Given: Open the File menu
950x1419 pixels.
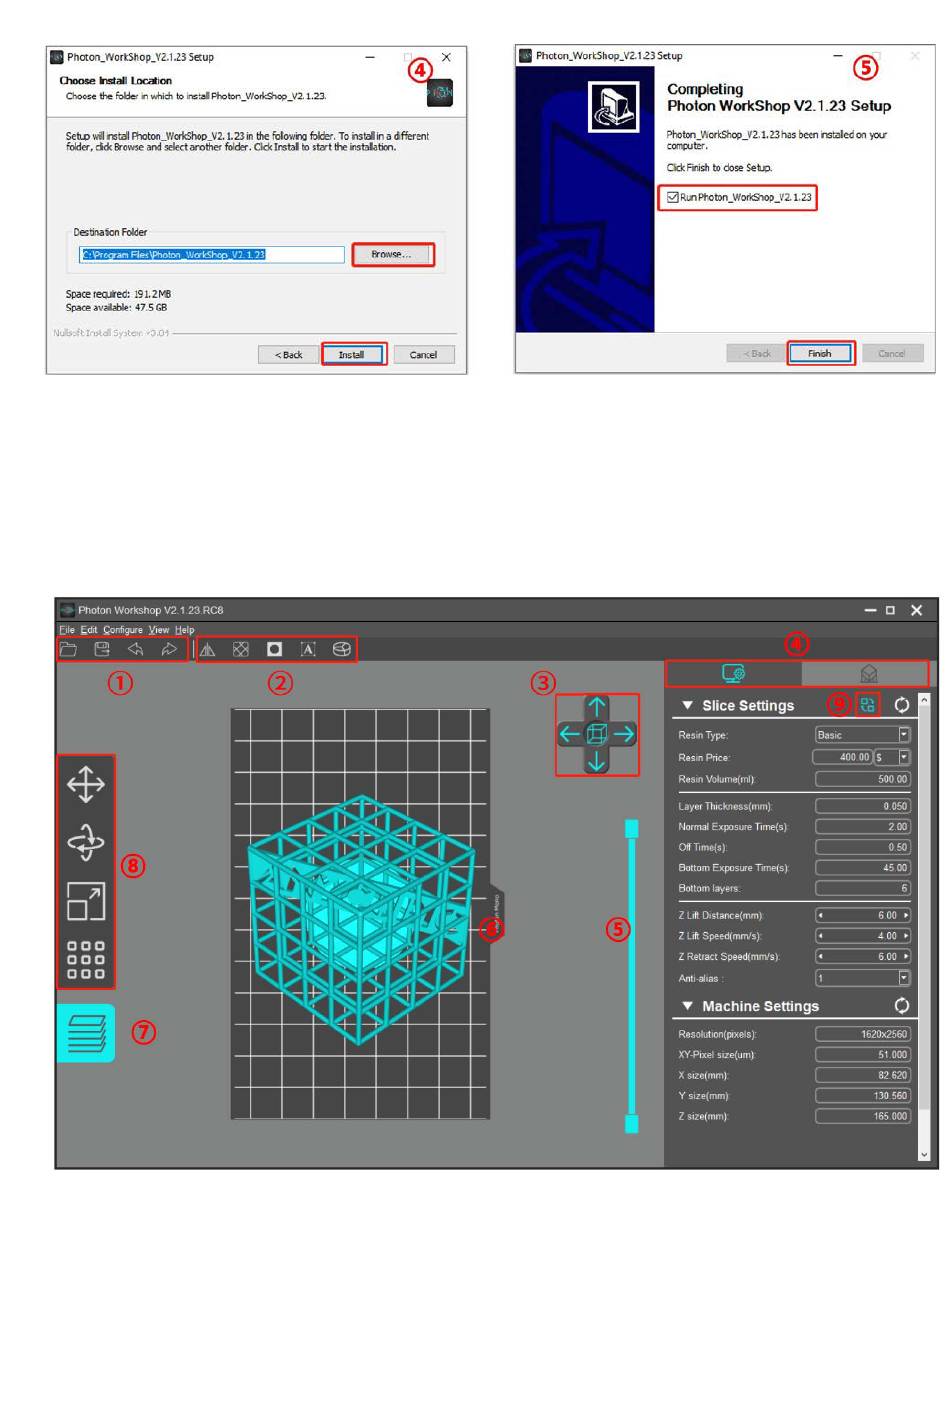Looking at the screenshot, I should tap(67, 630).
